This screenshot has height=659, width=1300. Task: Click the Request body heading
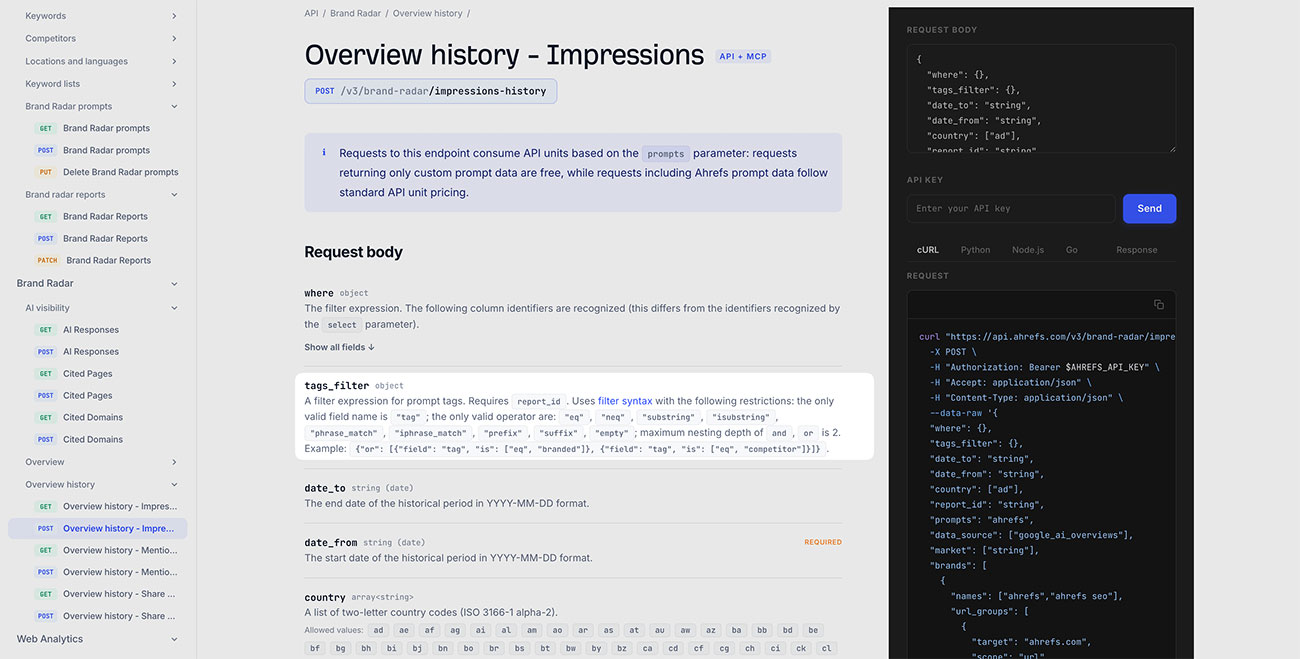click(x=354, y=252)
